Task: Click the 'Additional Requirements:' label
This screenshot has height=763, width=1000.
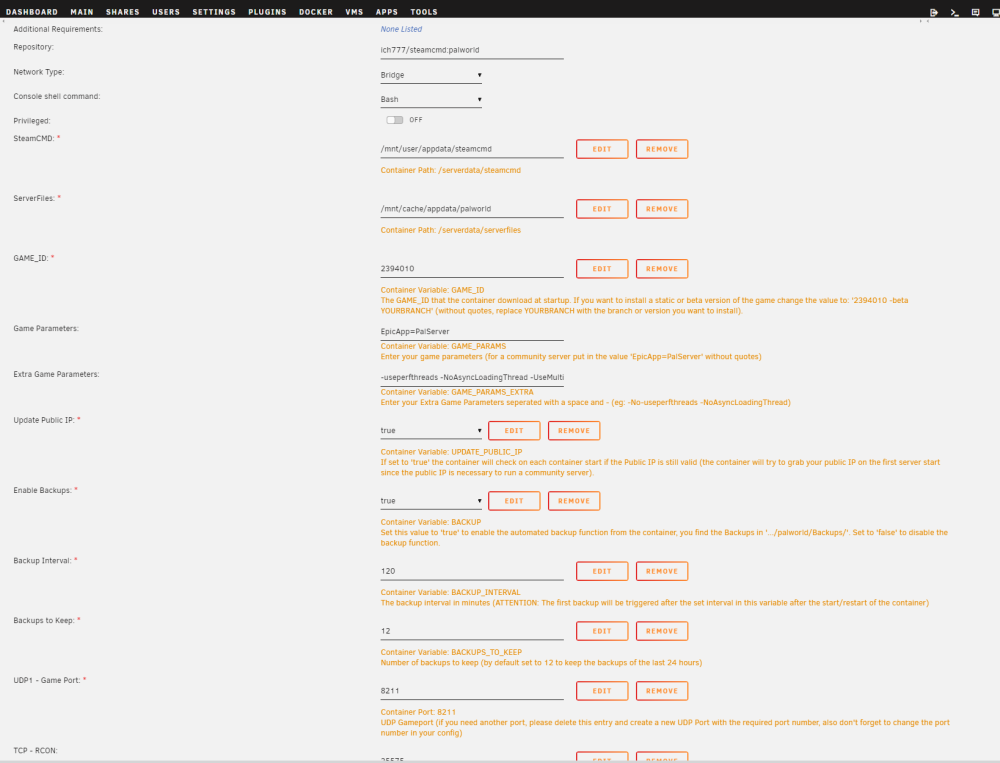Action: coord(58,29)
